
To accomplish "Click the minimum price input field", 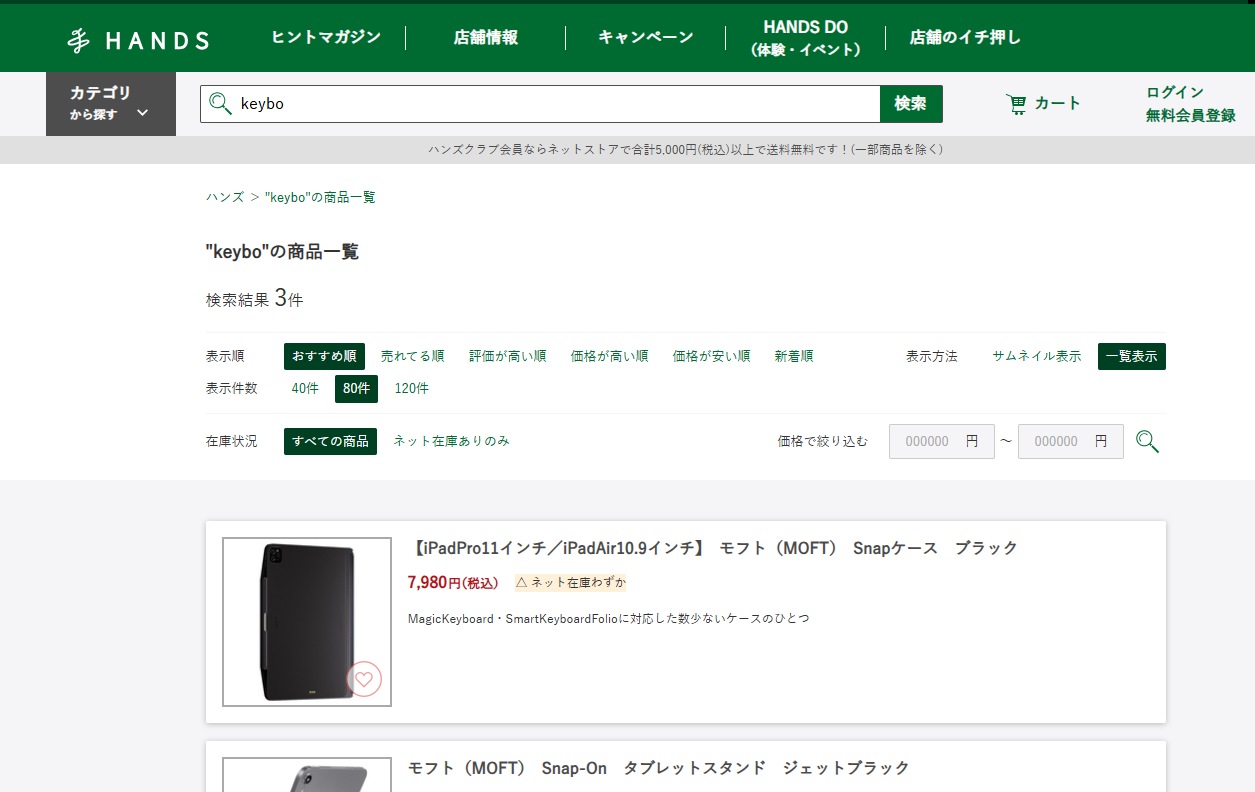I will 942,441.
